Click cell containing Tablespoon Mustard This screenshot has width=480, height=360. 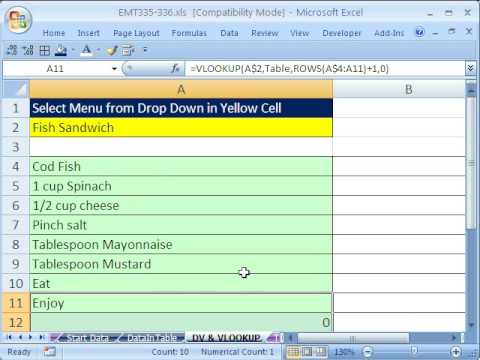click(181, 264)
